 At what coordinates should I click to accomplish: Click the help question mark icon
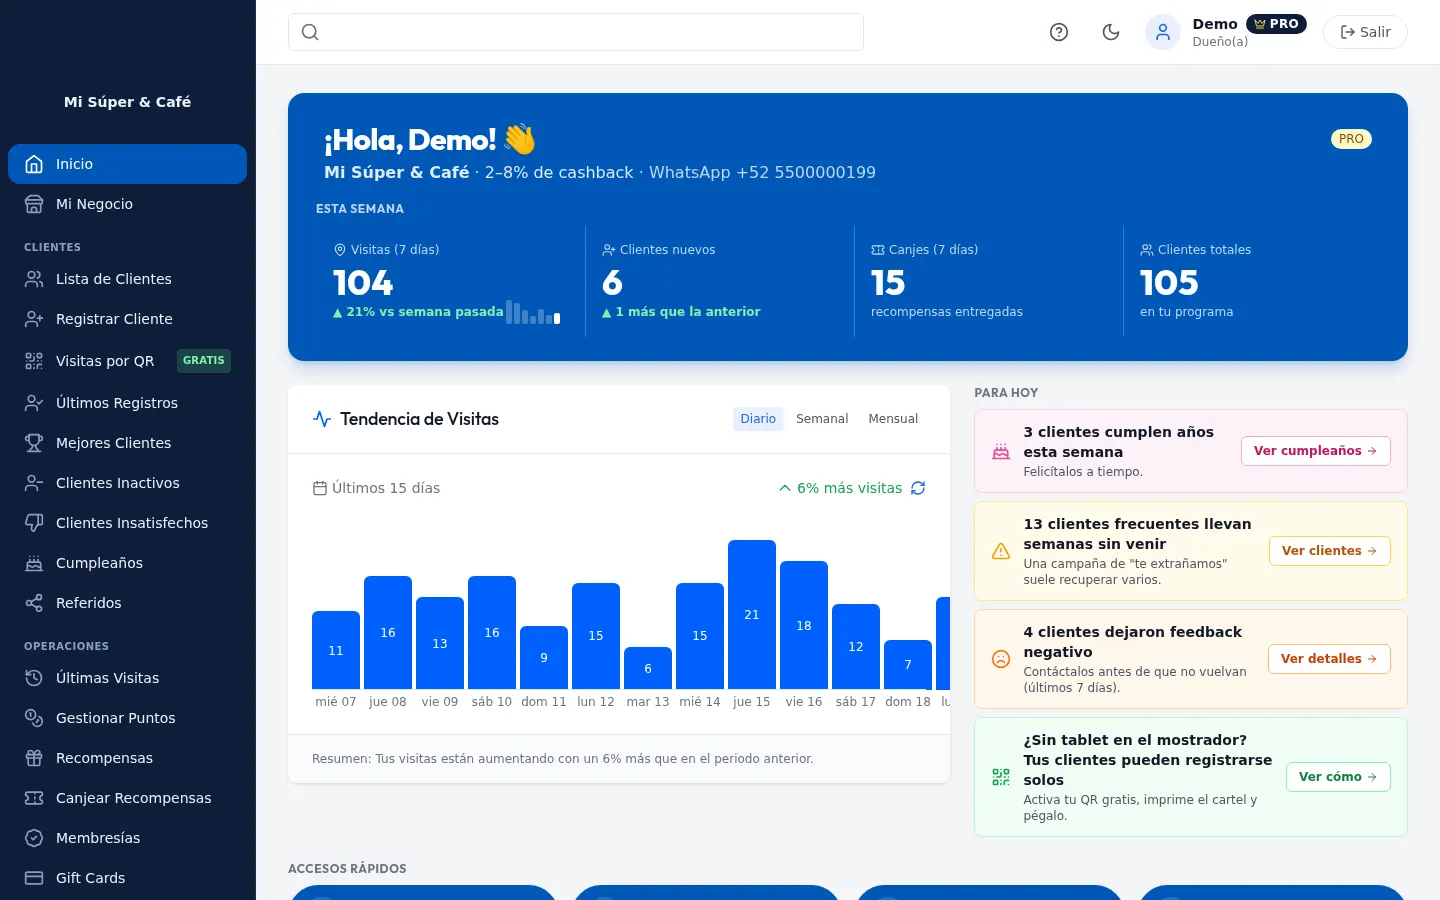point(1059,32)
